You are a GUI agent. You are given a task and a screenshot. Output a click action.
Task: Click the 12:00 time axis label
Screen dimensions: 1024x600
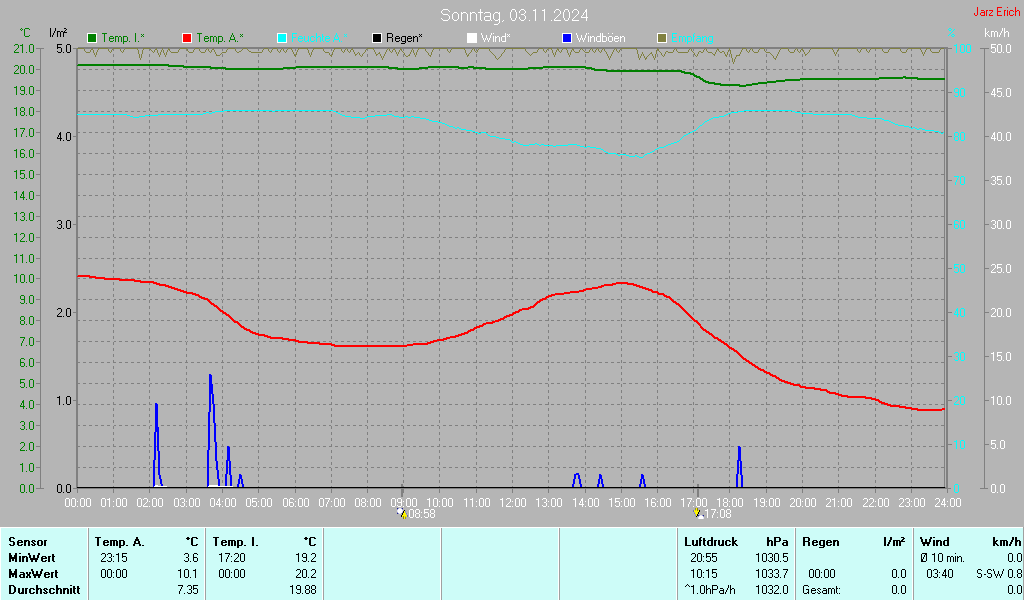[512, 502]
